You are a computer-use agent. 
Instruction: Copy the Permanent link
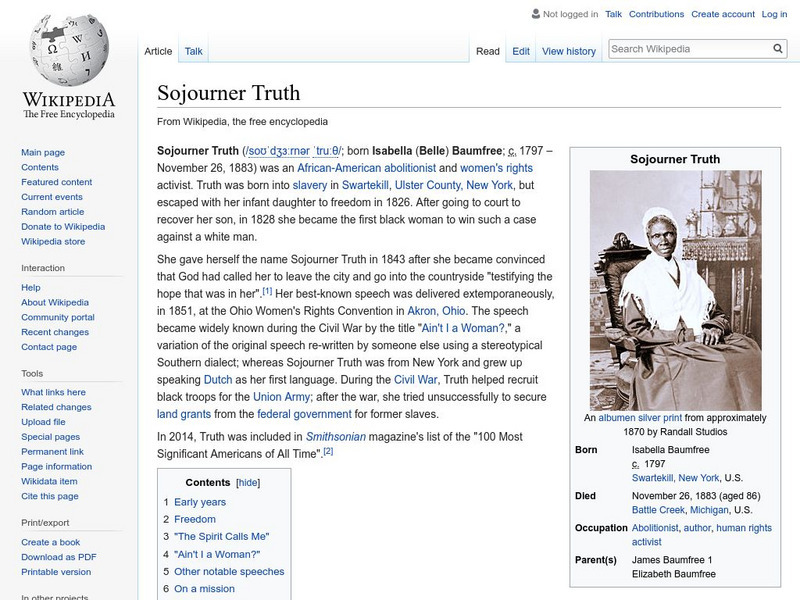[52, 451]
